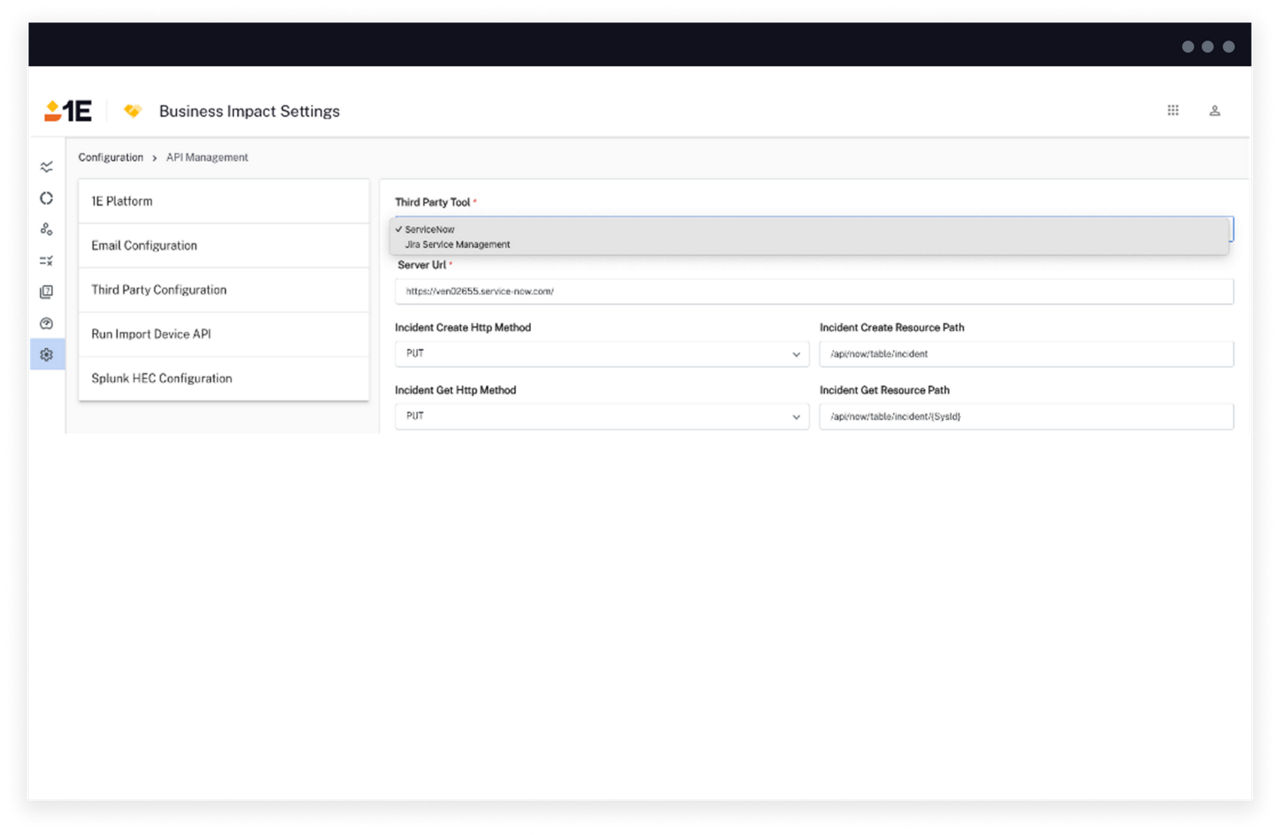Open Incident Get Http Method dropdown
Screen dimensions: 1280x835
click(602, 416)
